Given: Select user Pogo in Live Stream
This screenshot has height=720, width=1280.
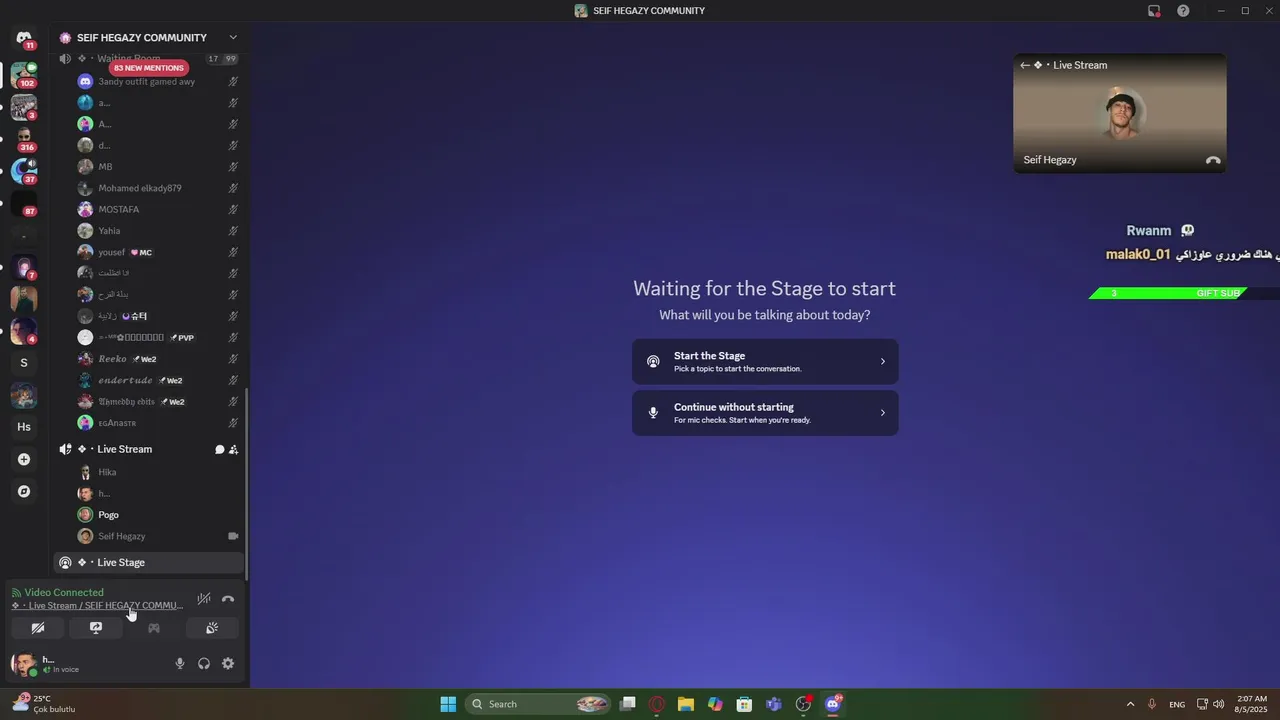Looking at the screenshot, I should (x=109, y=515).
